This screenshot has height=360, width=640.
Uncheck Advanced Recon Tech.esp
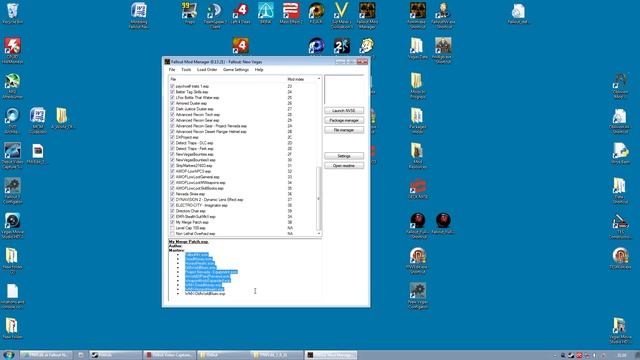click(172, 115)
